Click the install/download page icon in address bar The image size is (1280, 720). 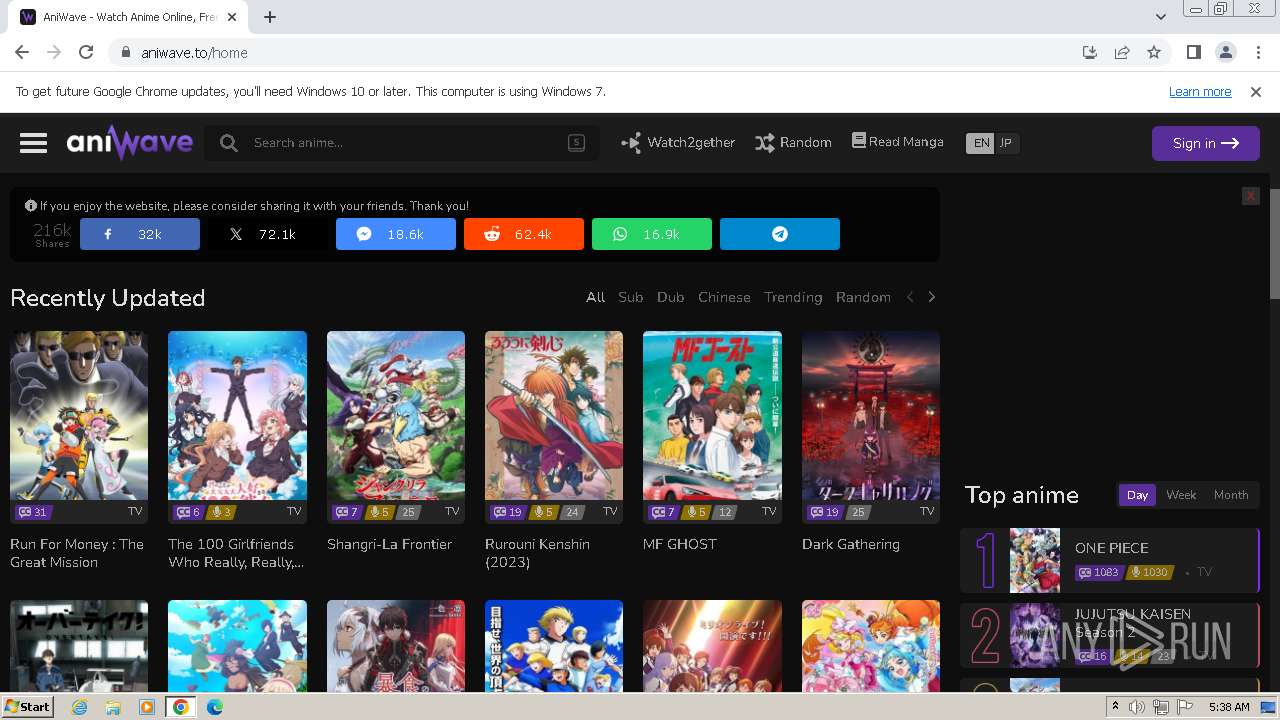1090,52
